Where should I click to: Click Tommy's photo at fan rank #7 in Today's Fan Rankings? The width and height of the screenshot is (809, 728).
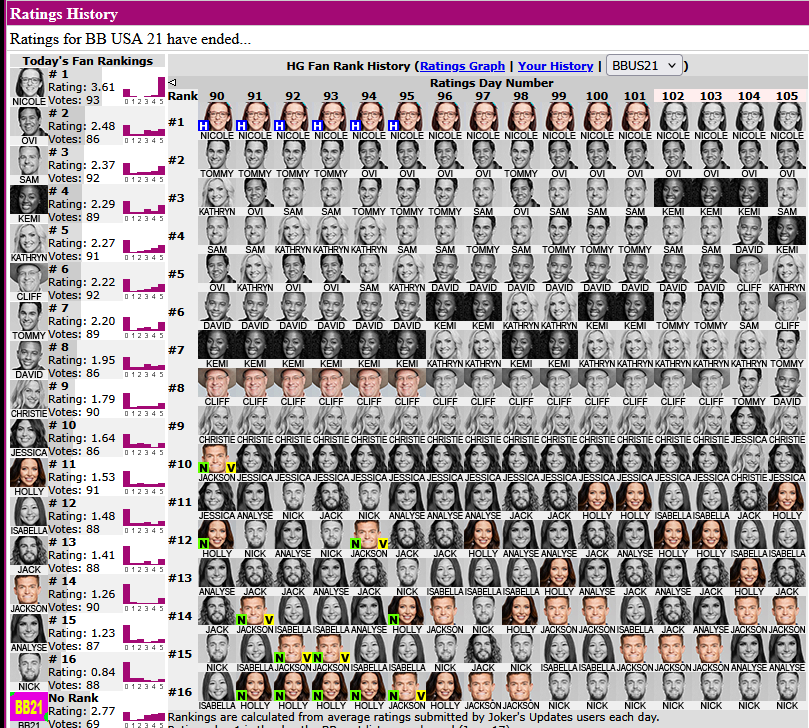point(29,316)
